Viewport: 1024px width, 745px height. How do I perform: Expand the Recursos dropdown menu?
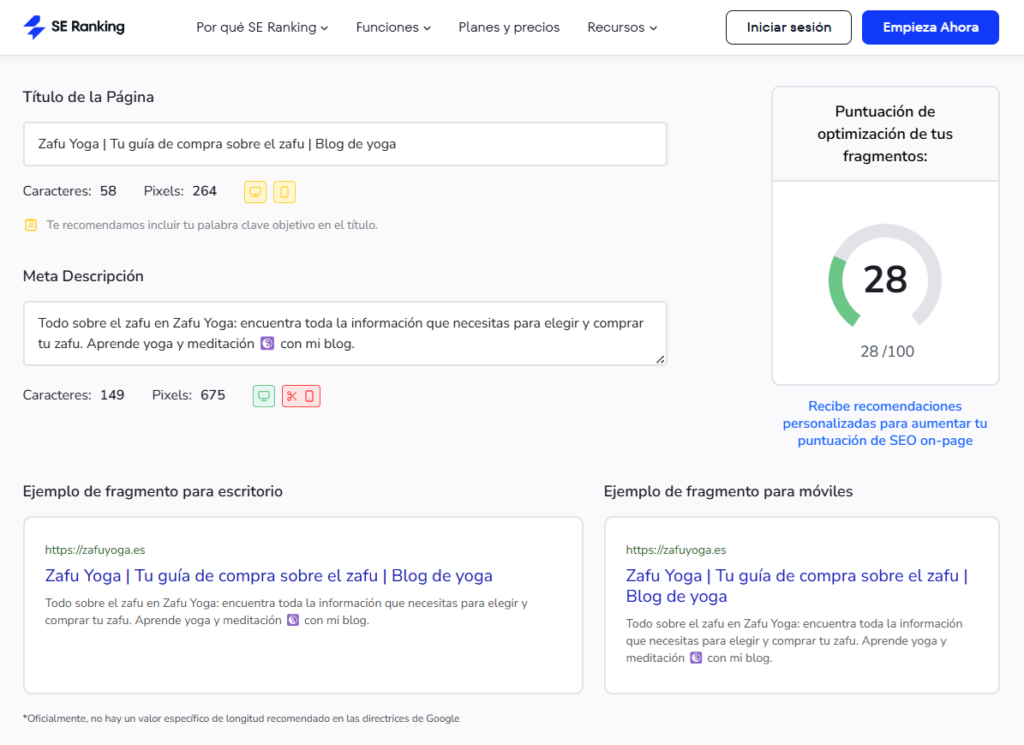pyautogui.click(x=622, y=27)
